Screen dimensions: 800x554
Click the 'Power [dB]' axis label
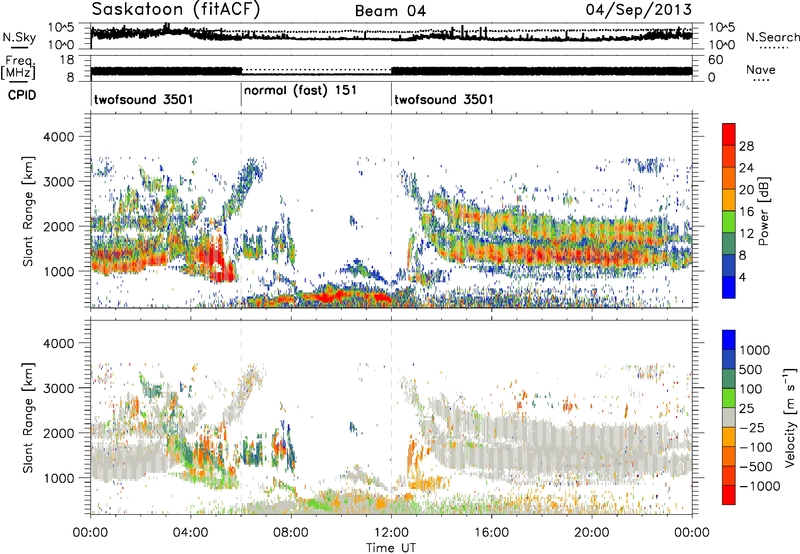click(763, 211)
